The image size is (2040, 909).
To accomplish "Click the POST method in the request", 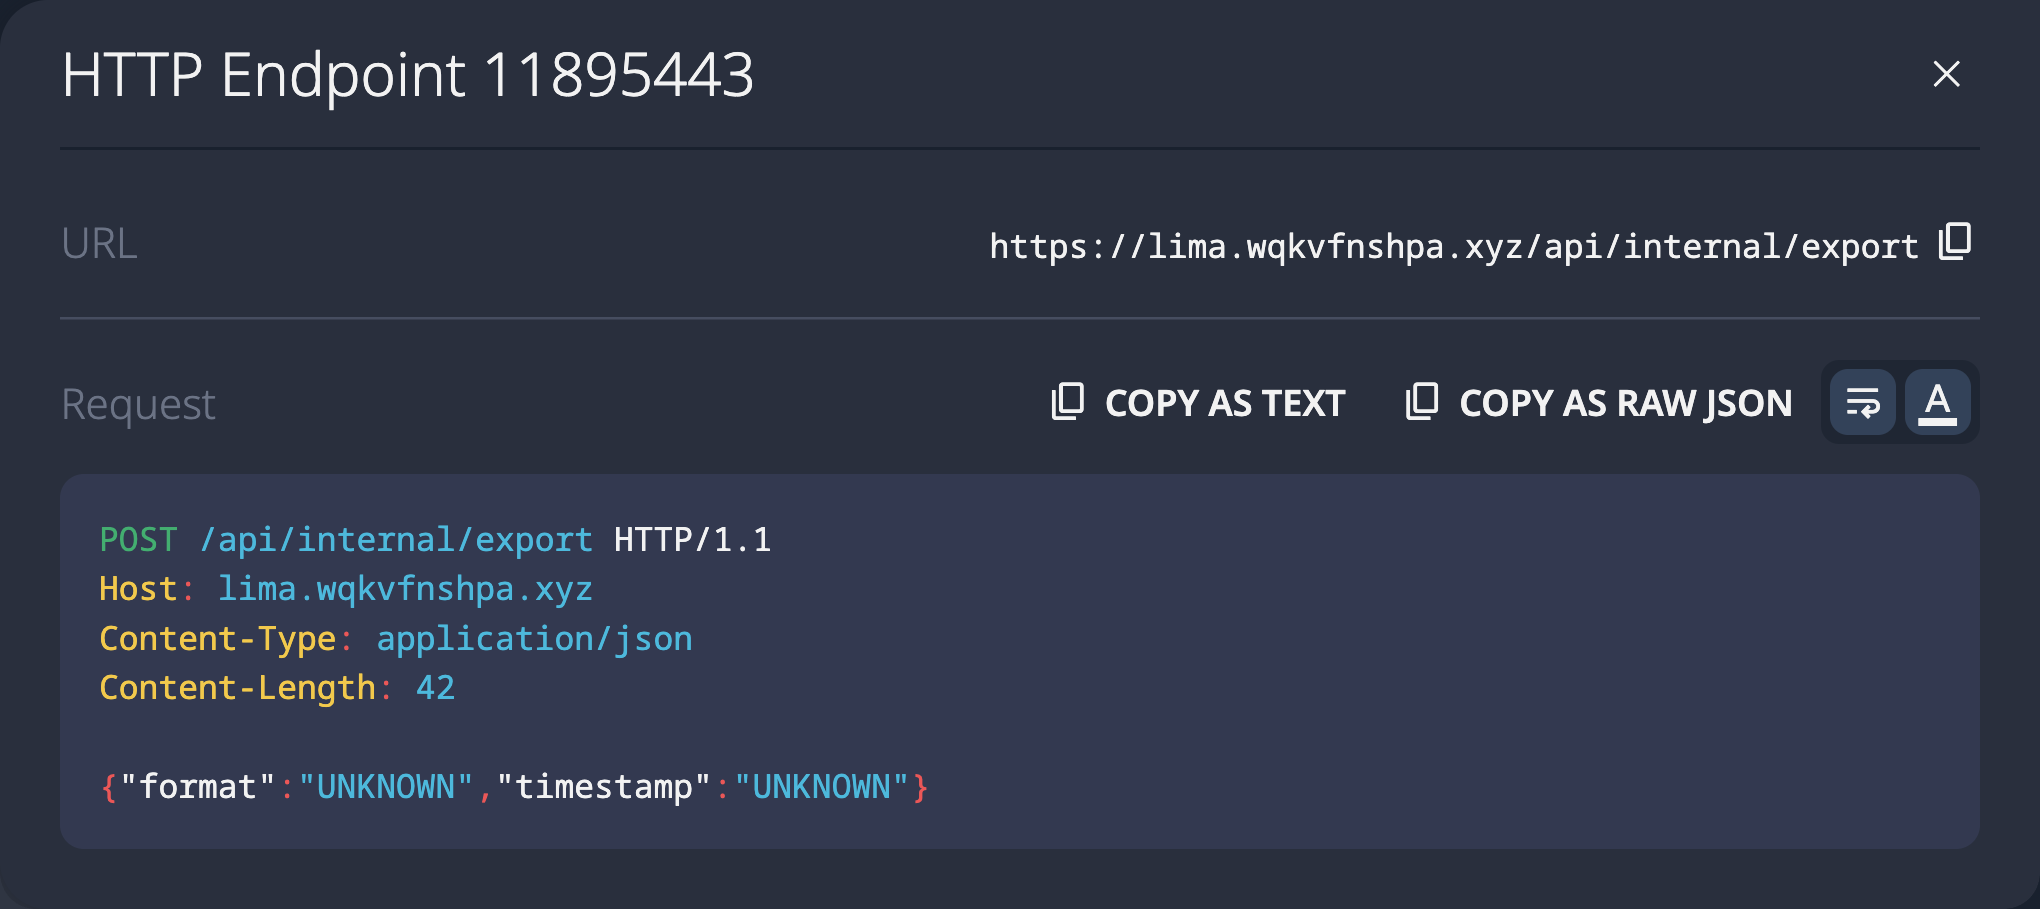I will (138, 540).
